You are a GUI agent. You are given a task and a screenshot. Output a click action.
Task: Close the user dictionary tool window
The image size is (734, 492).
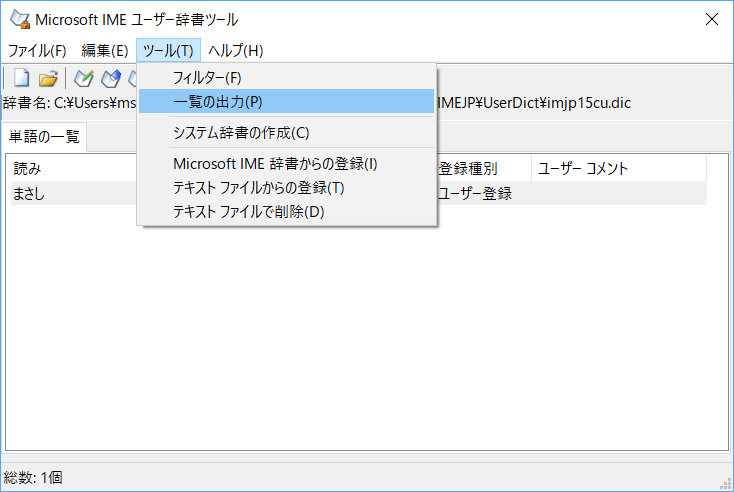(712, 19)
